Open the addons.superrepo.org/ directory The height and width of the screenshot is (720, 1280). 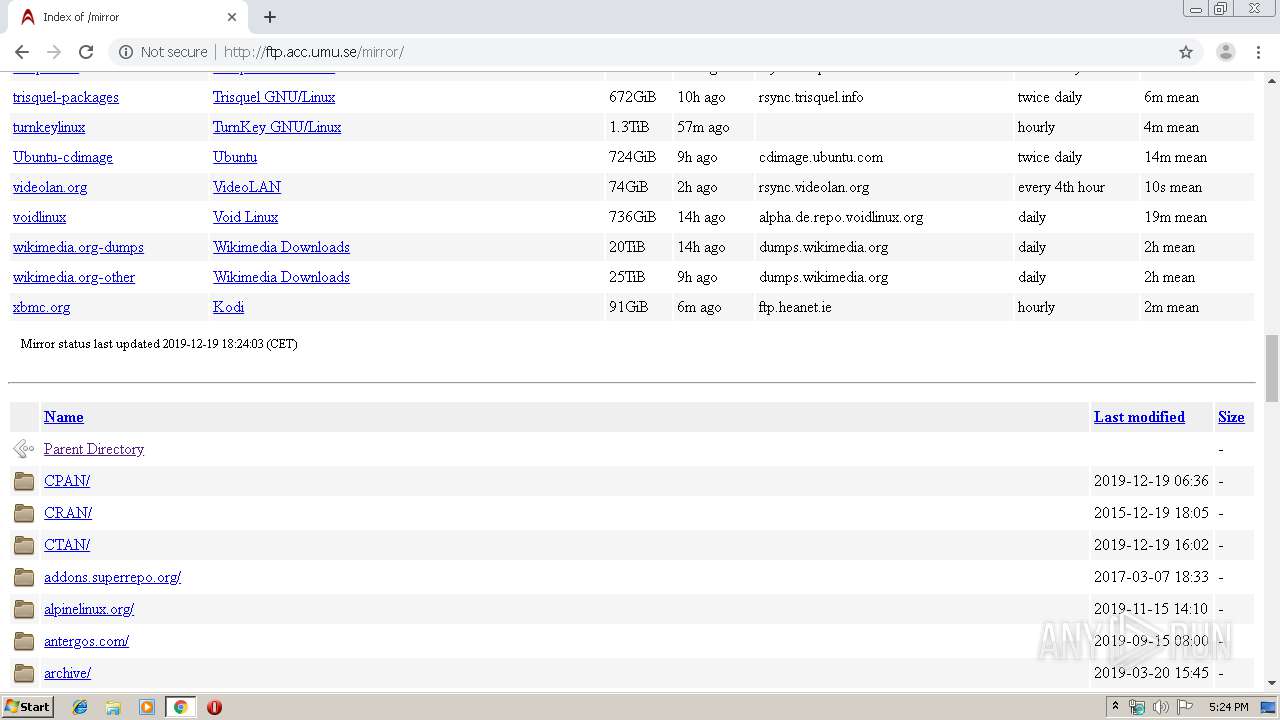coord(112,577)
